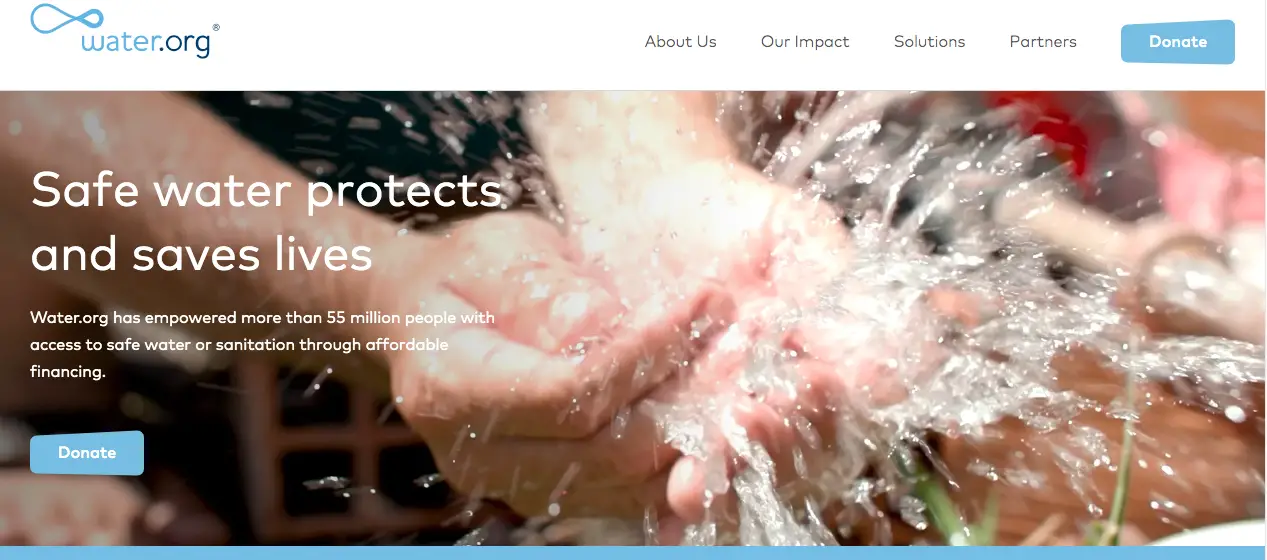This screenshot has height=560, width=1267.
Task: Open the Solutions navigation item
Action: pos(929,42)
